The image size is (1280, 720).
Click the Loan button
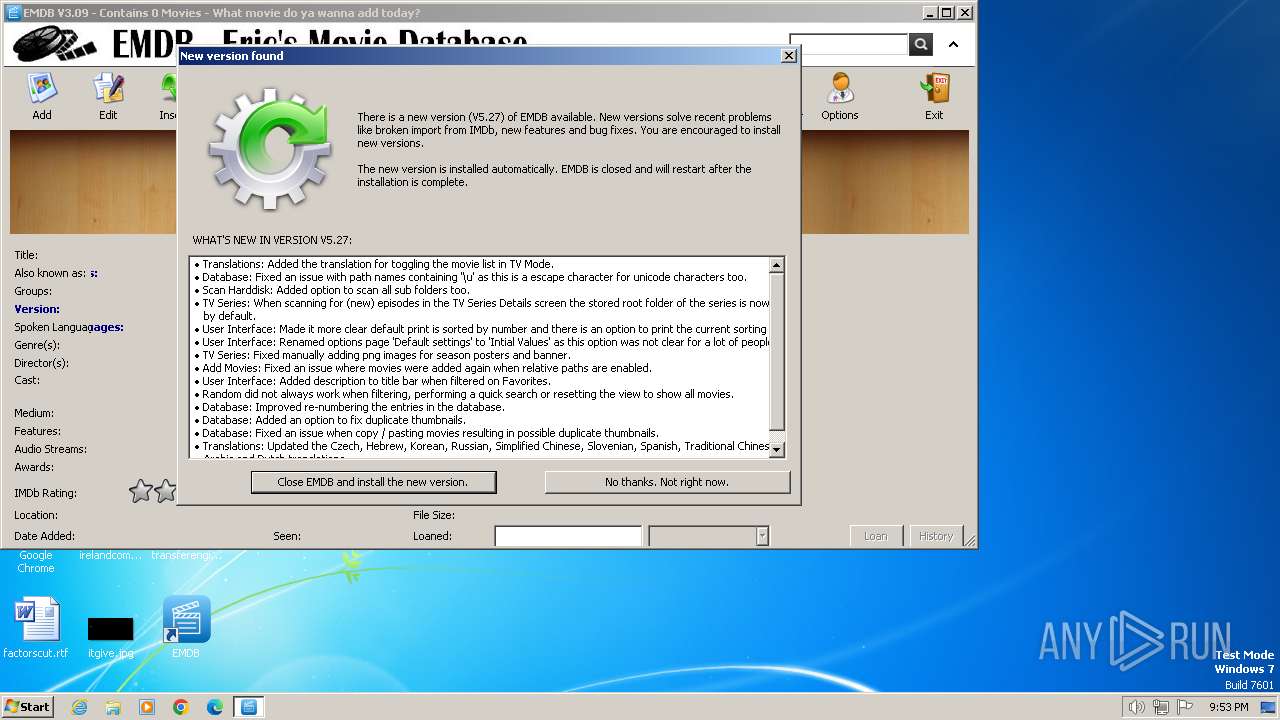point(876,536)
